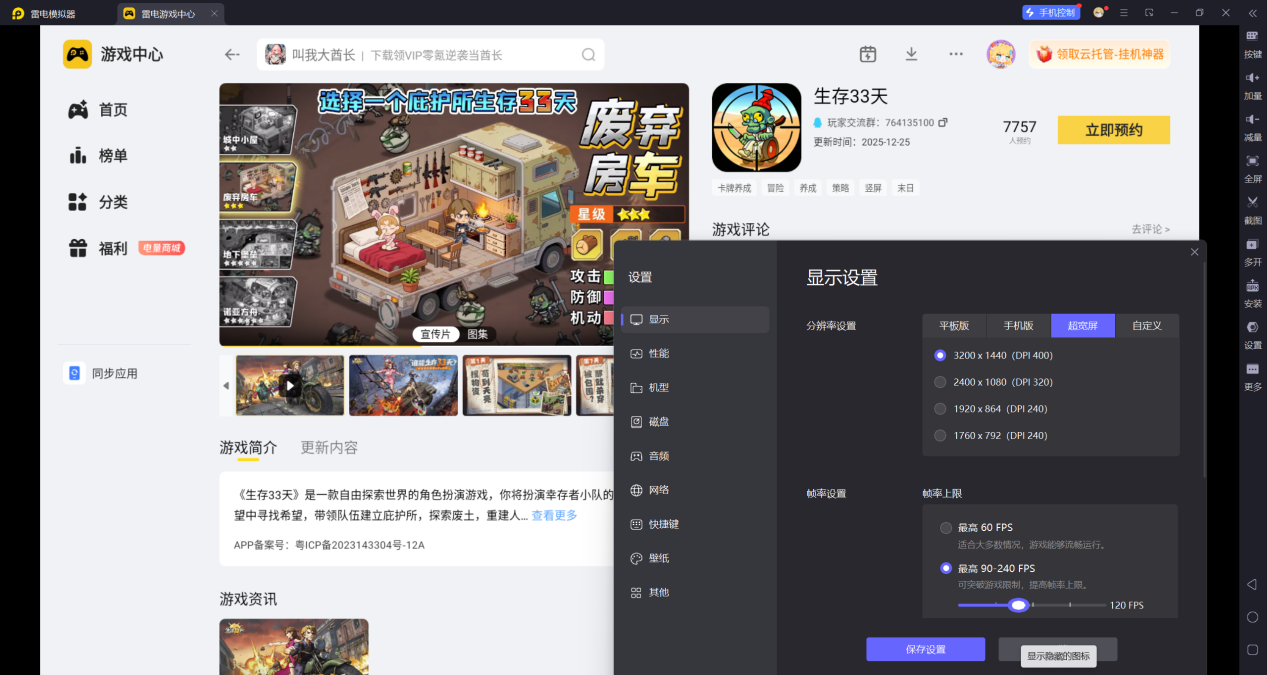
Task: Copy the player group number 764135100
Action: click(x=943, y=123)
